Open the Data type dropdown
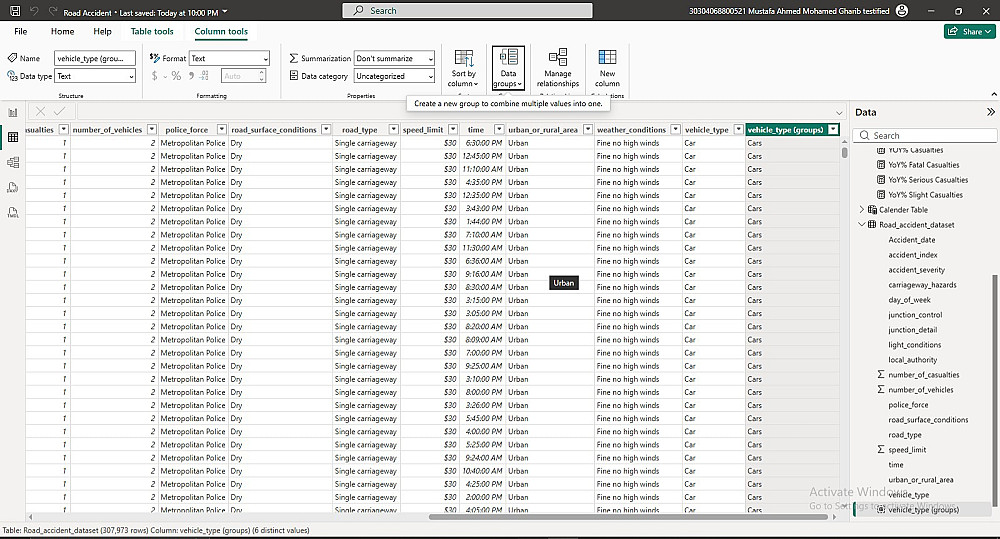Image resolution: width=1000 pixels, height=539 pixels. tap(95, 76)
